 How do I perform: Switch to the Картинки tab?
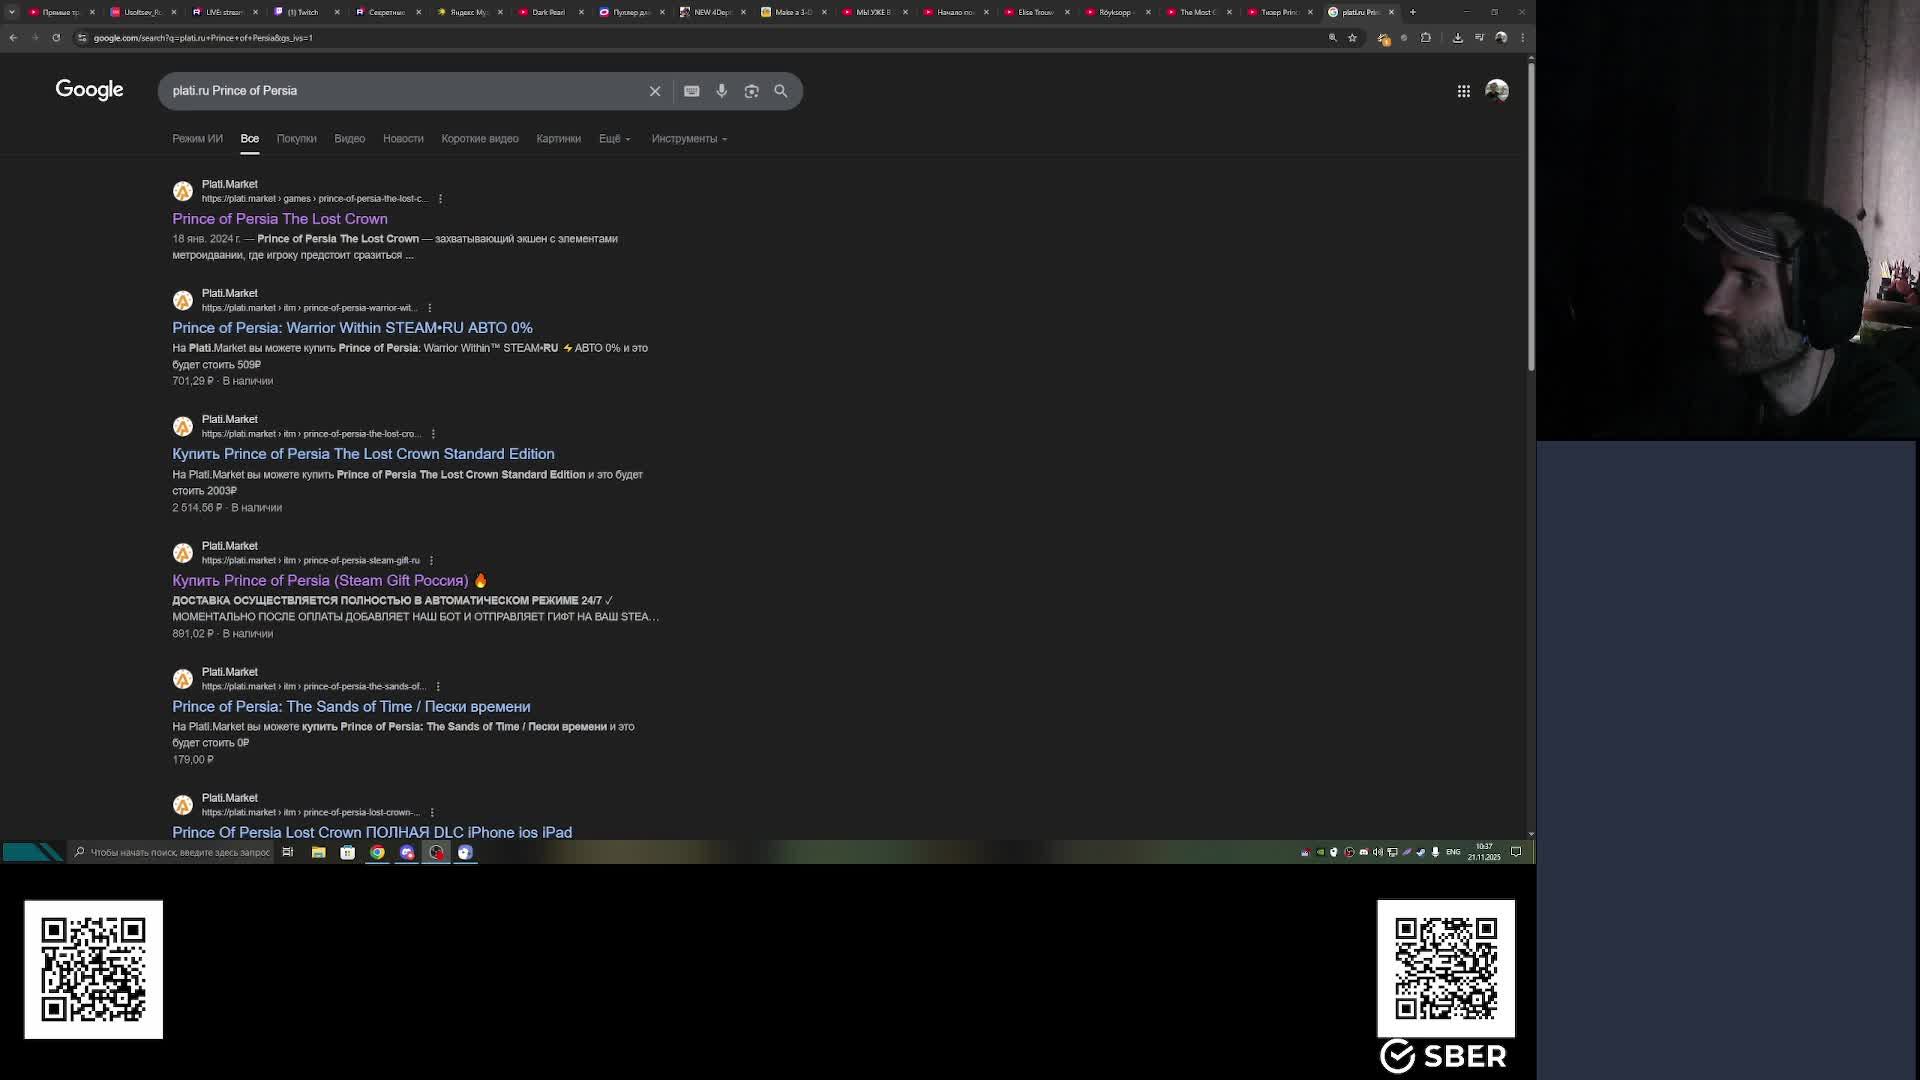[558, 139]
